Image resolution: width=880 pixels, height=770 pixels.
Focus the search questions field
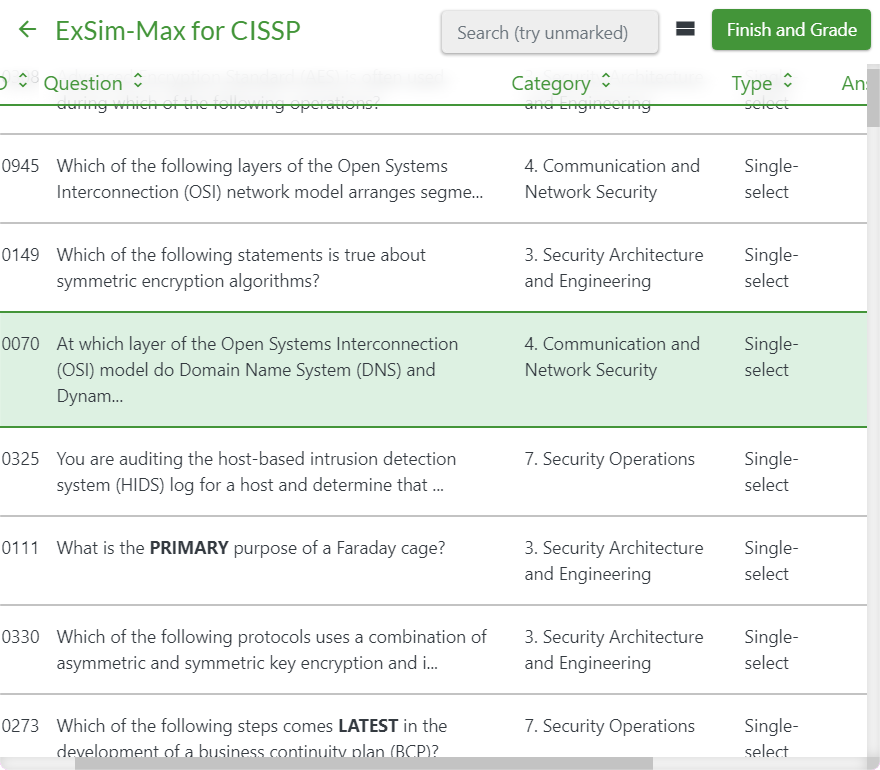pyautogui.click(x=549, y=32)
